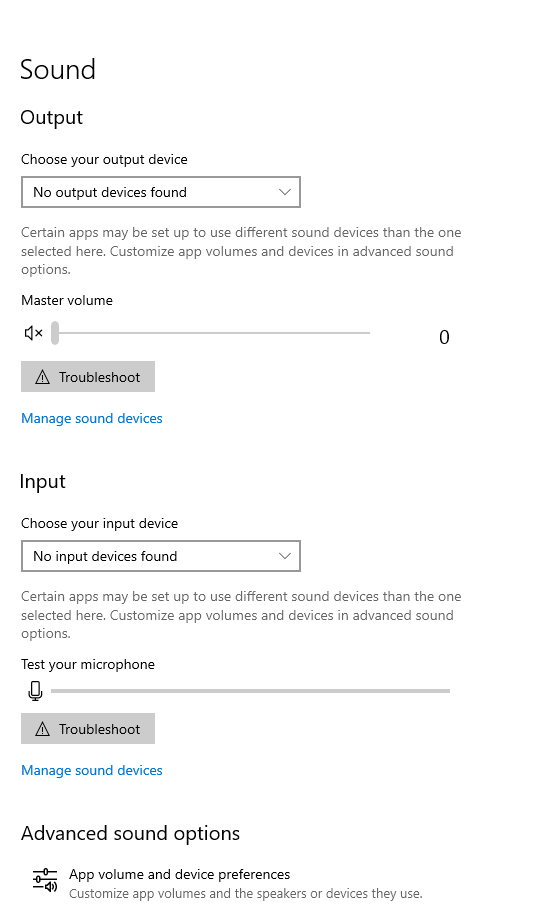Open the 'No output devices found' combo box

161,192
